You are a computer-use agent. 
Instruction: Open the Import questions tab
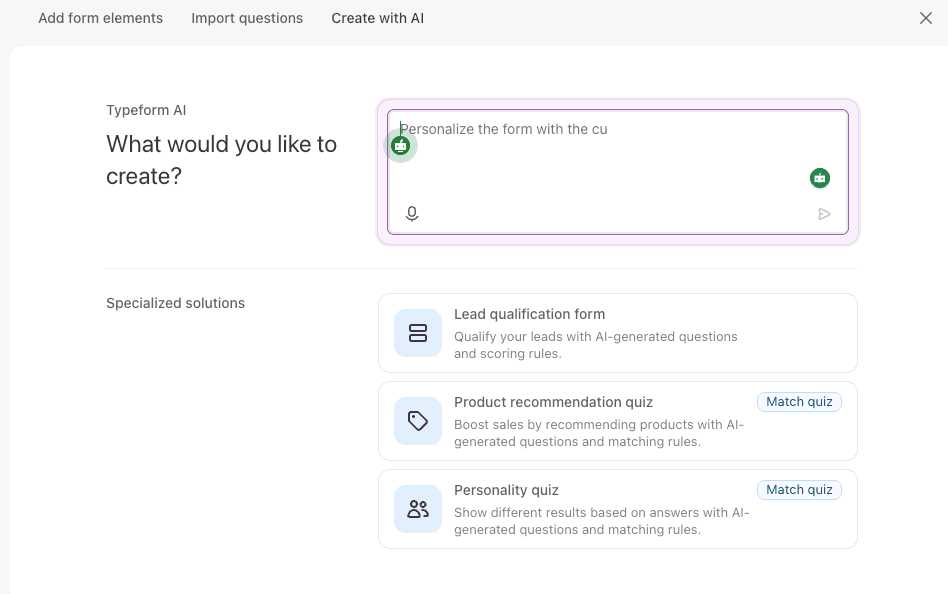tap(247, 18)
